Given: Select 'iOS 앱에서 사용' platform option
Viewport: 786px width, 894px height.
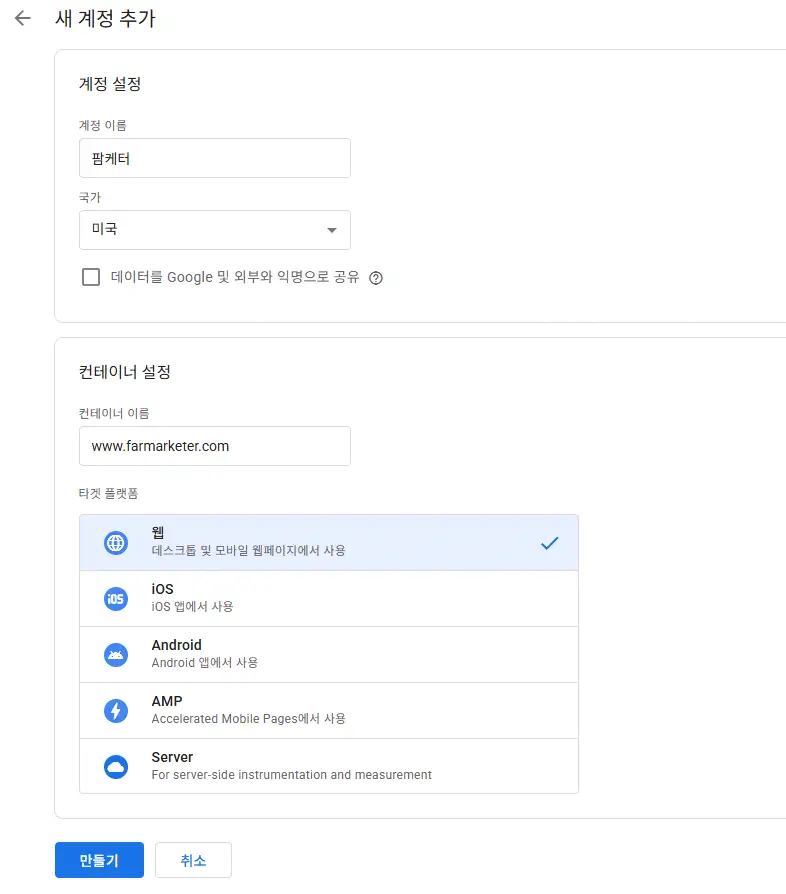Looking at the screenshot, I should point(328,599).
